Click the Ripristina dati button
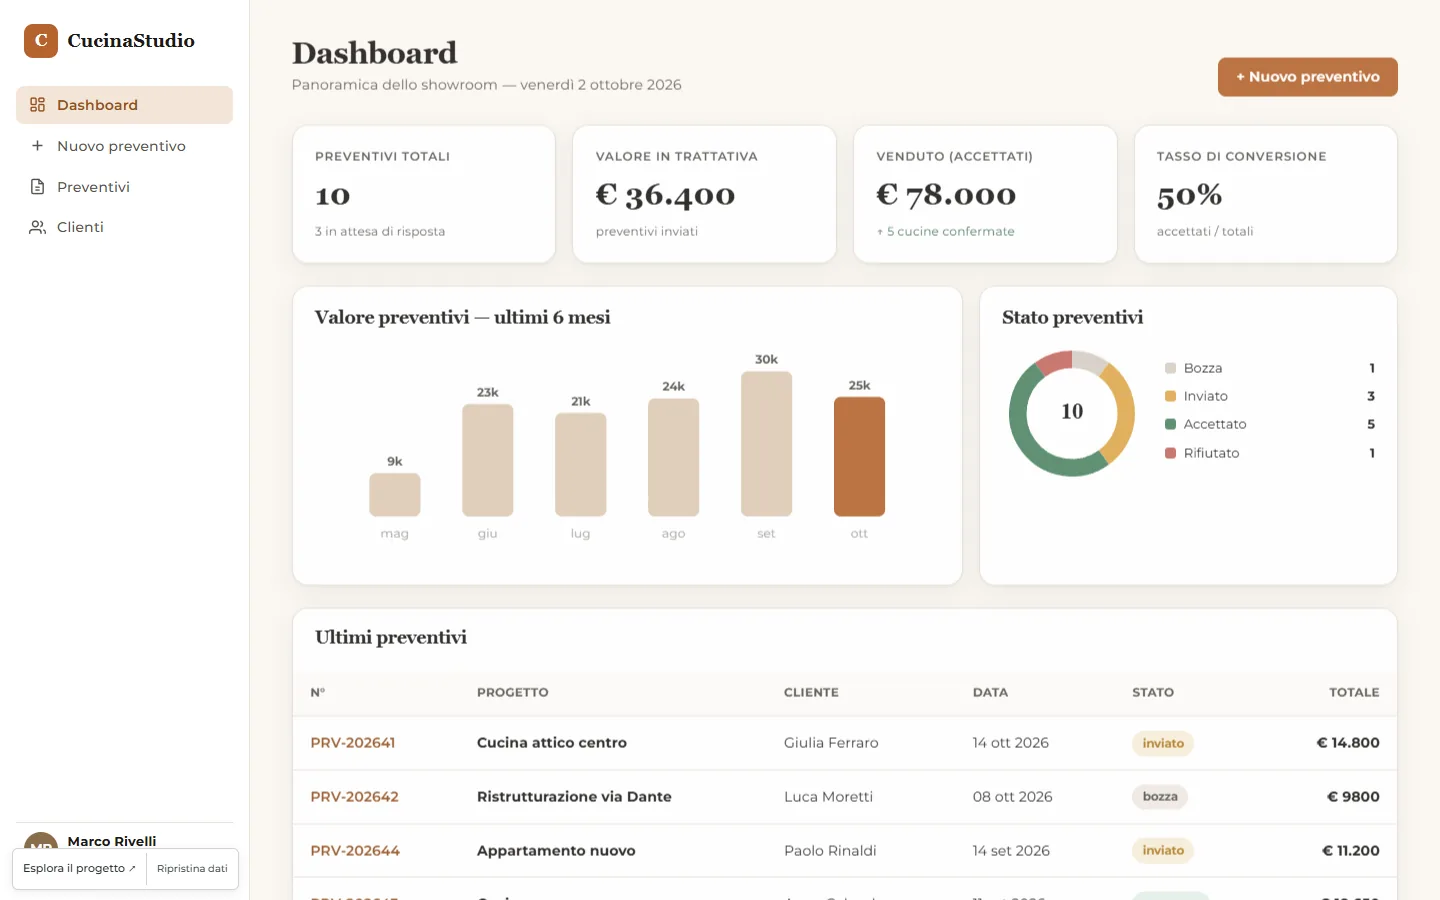Image resolution: width=1440 pixels, height=900 pixels. 192,868
